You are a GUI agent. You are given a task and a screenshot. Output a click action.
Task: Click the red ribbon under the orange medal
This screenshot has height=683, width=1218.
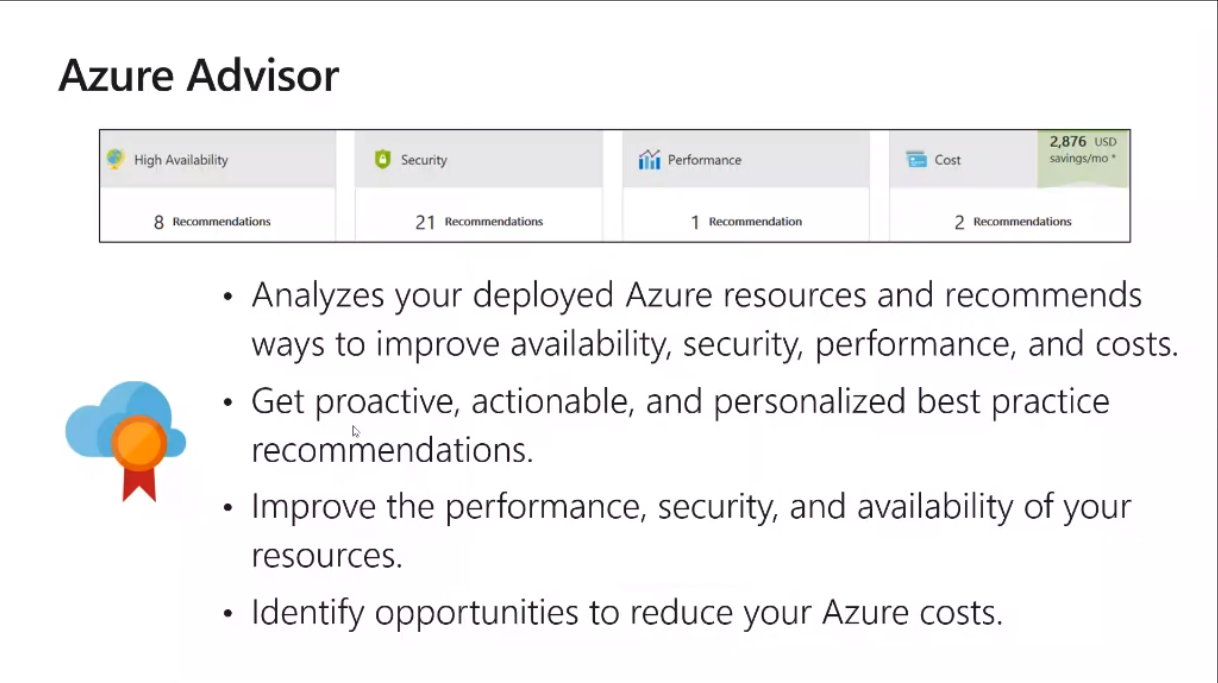point(139,485)
